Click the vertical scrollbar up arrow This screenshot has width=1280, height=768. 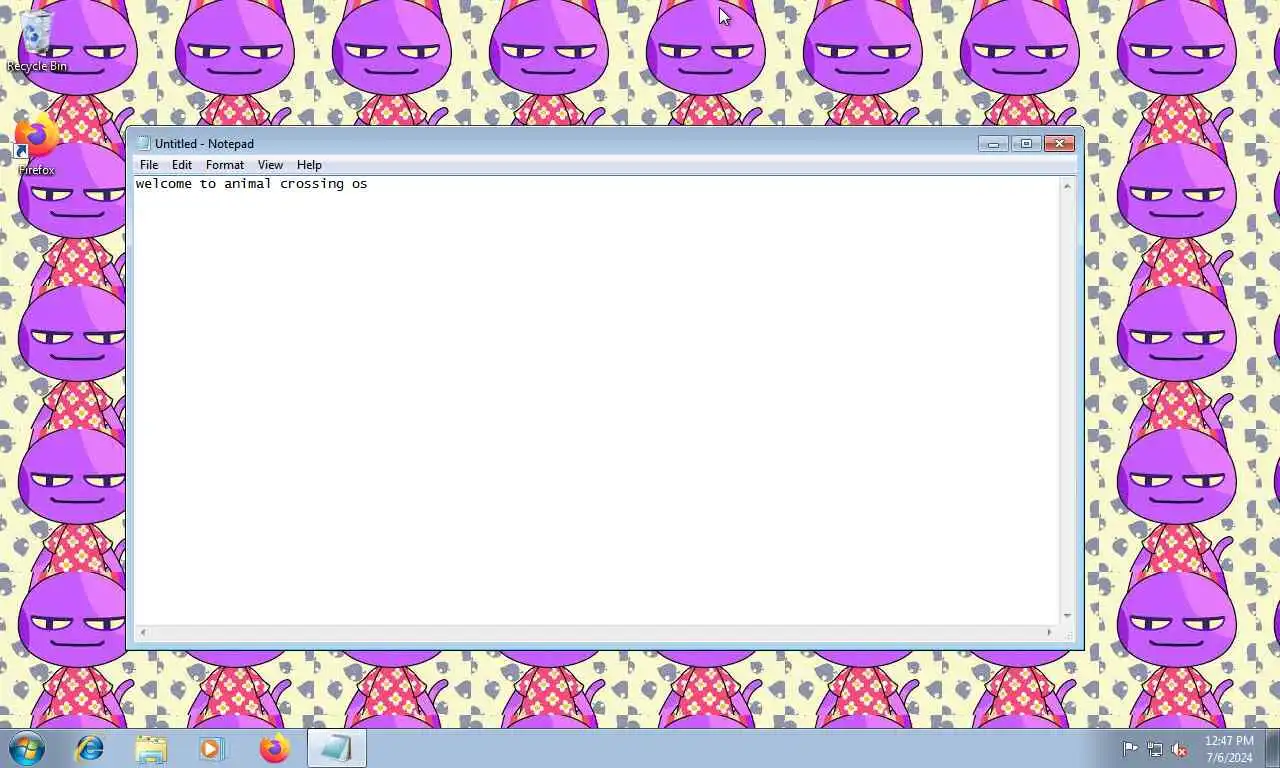(1067, 186)
